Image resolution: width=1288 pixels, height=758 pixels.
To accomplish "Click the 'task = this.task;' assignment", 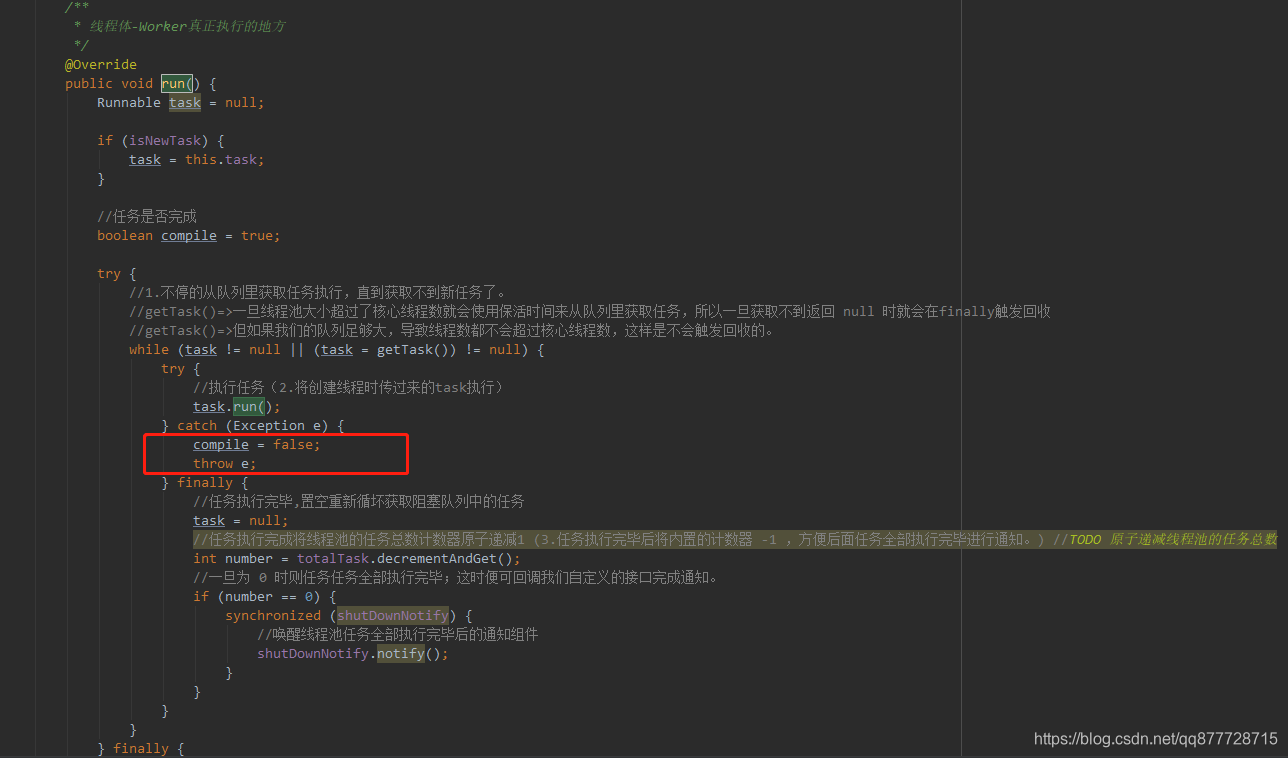I will click(x=197, y=159).
